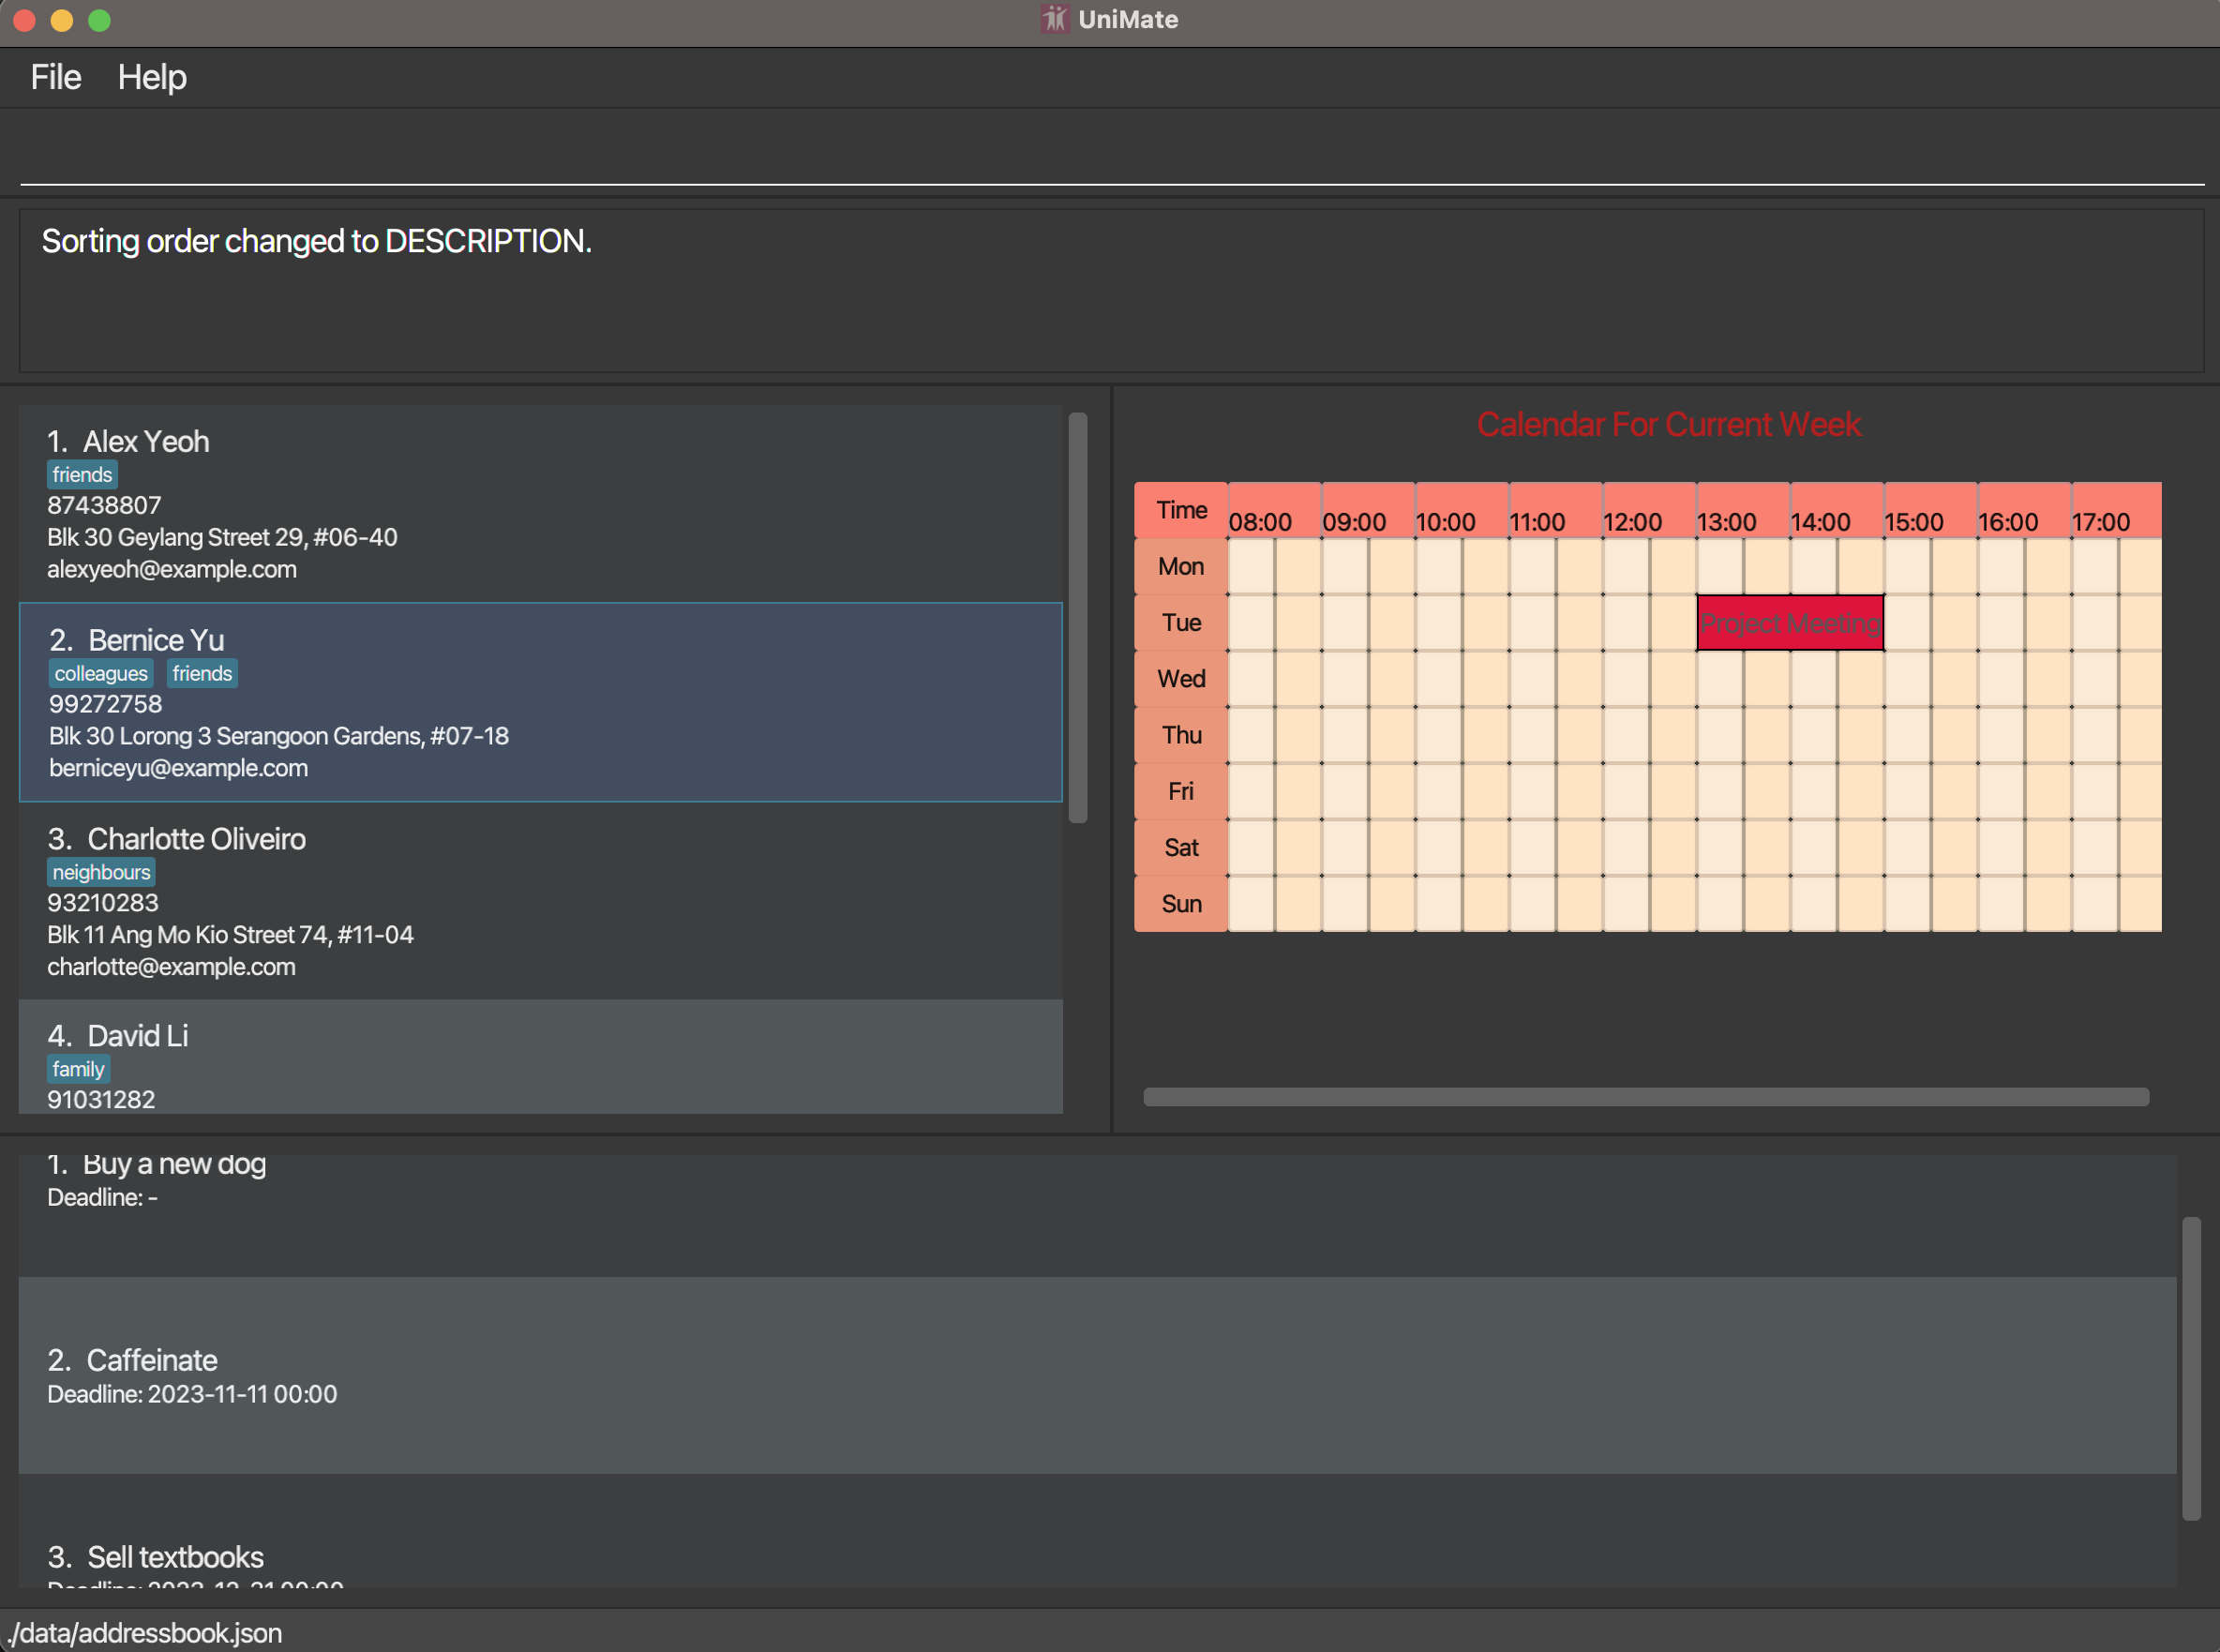Select the 'Buy a new dog' task
This screenshot has width=2220, height=1652.
(x=1098, y=1215)
